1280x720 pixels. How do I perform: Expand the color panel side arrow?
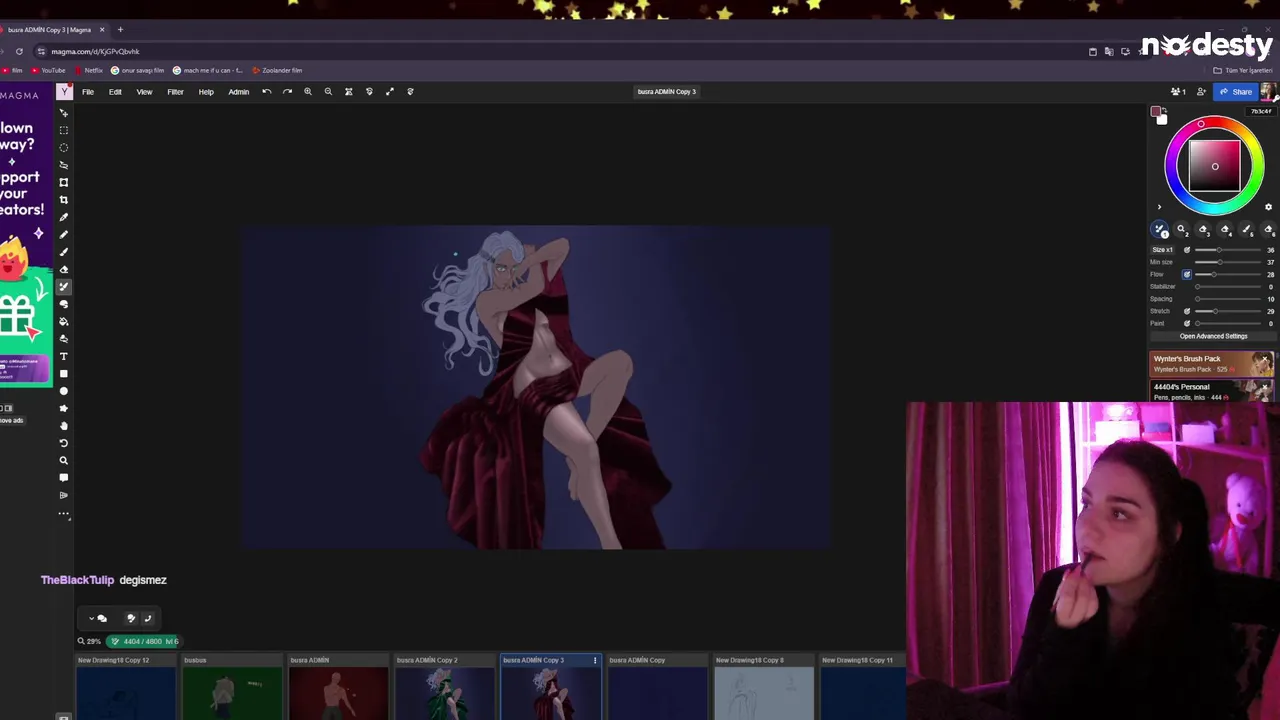[1160, 207]
